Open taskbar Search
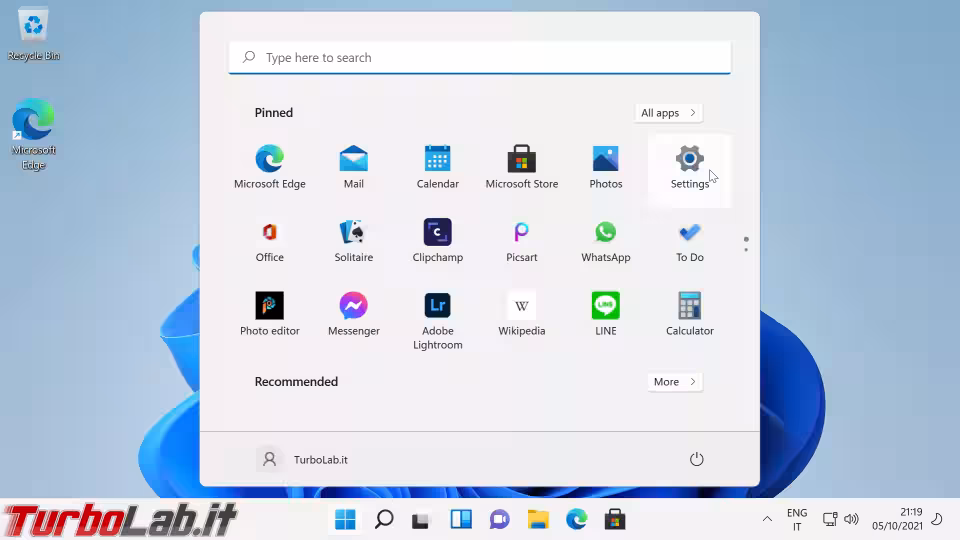 (x=384, y=519)
